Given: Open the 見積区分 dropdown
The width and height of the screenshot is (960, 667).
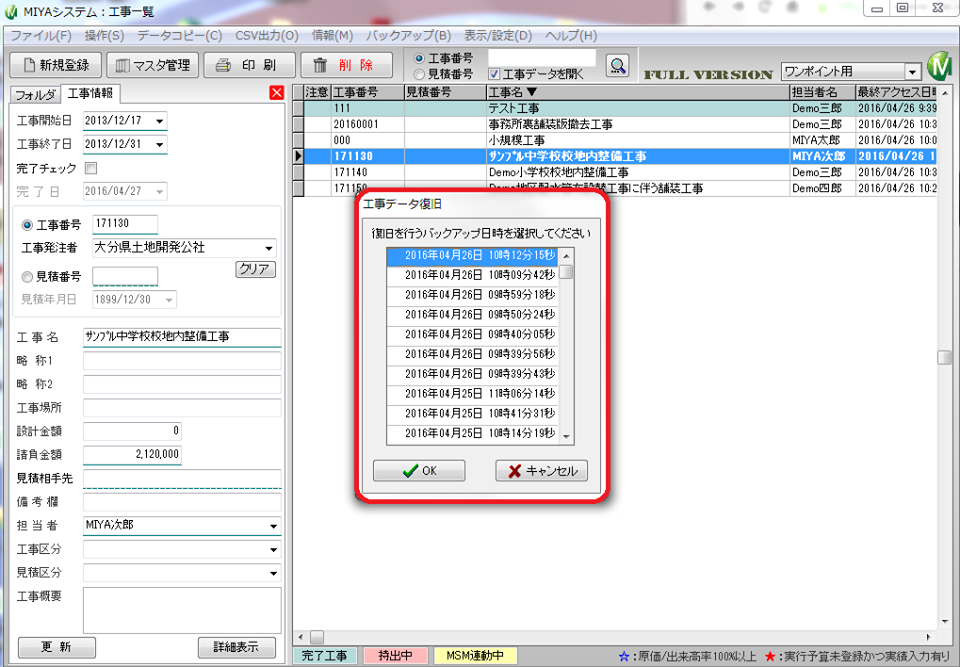Looking at the screenshot, I should click(273, 573).
